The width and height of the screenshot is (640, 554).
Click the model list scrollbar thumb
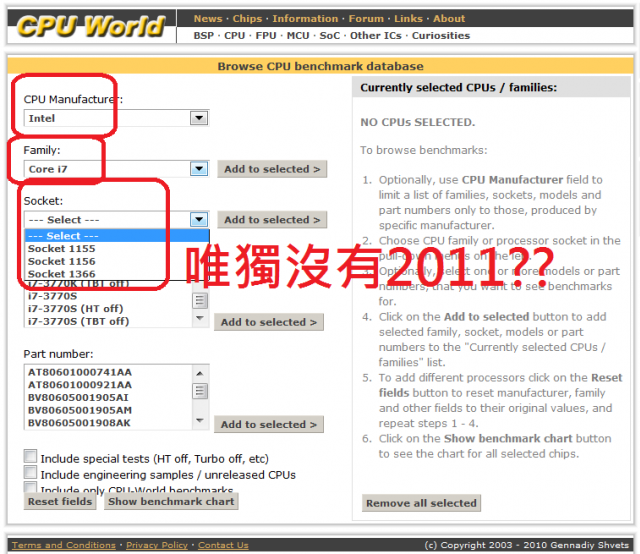[200, 301]
